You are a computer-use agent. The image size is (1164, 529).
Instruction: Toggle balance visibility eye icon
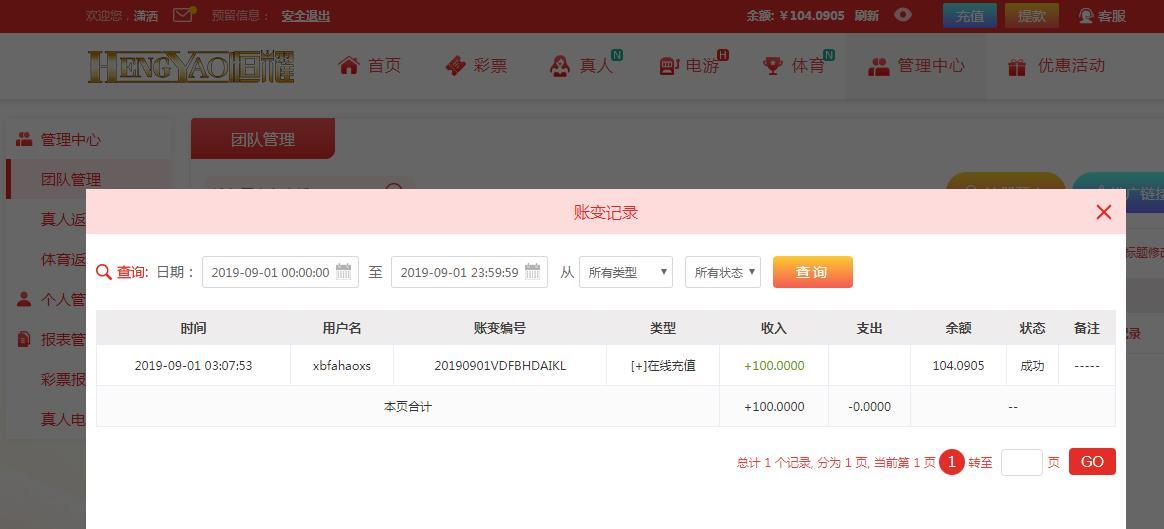point(903,15)
